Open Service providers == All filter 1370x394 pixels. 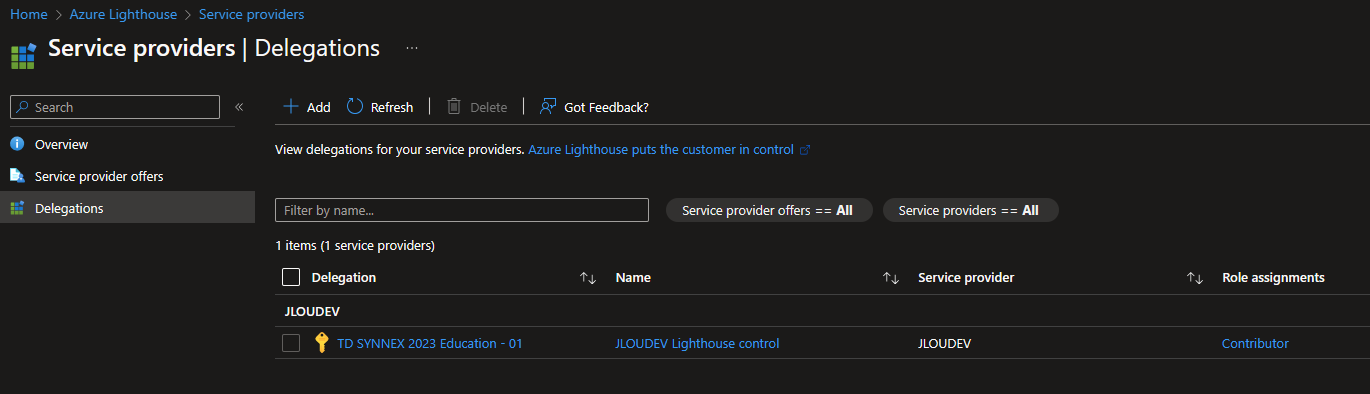coord(970,210)
